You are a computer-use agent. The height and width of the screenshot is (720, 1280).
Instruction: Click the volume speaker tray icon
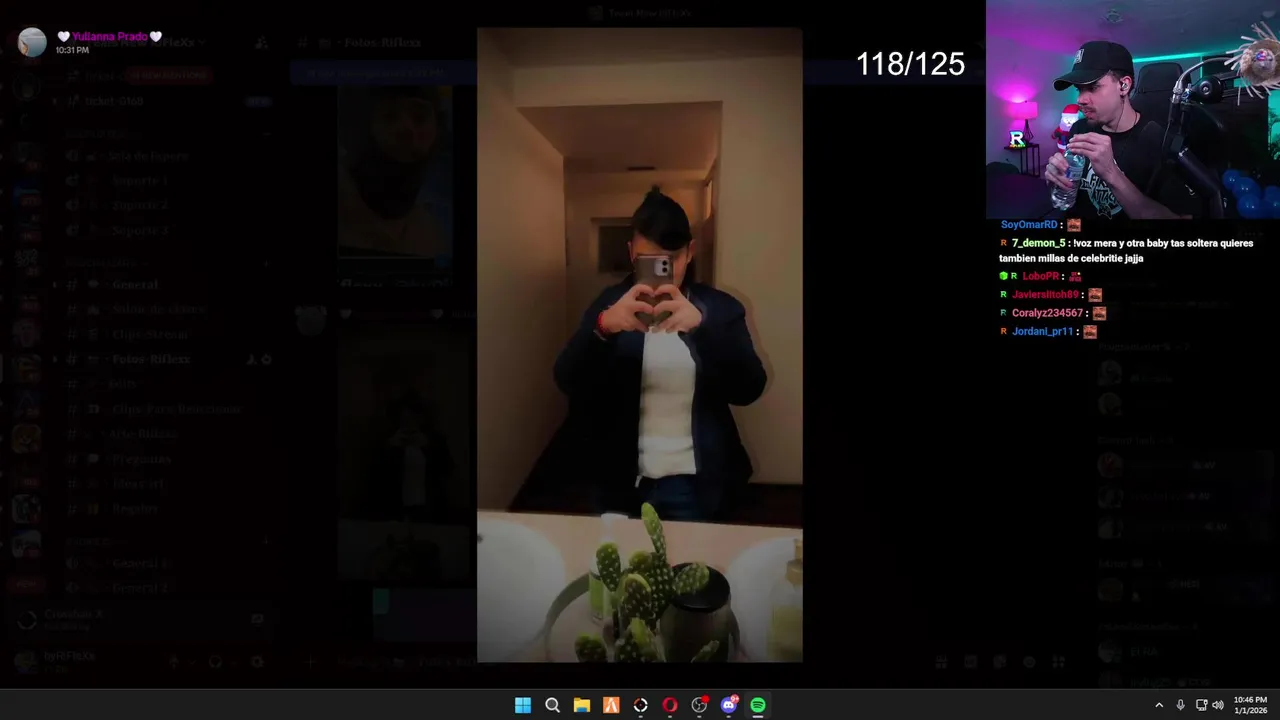(1218, 705)
